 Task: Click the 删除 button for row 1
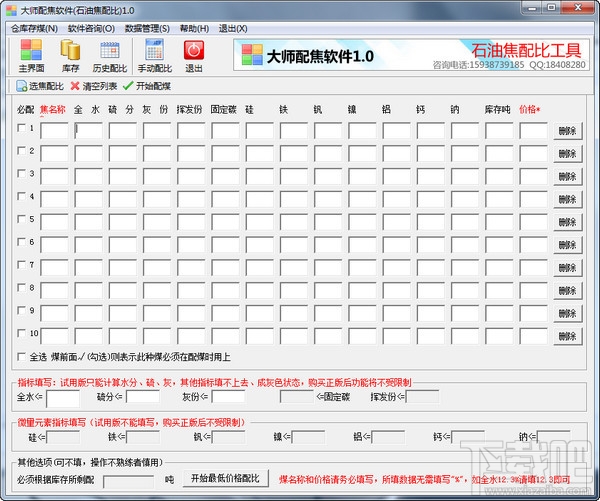[568, 131]
